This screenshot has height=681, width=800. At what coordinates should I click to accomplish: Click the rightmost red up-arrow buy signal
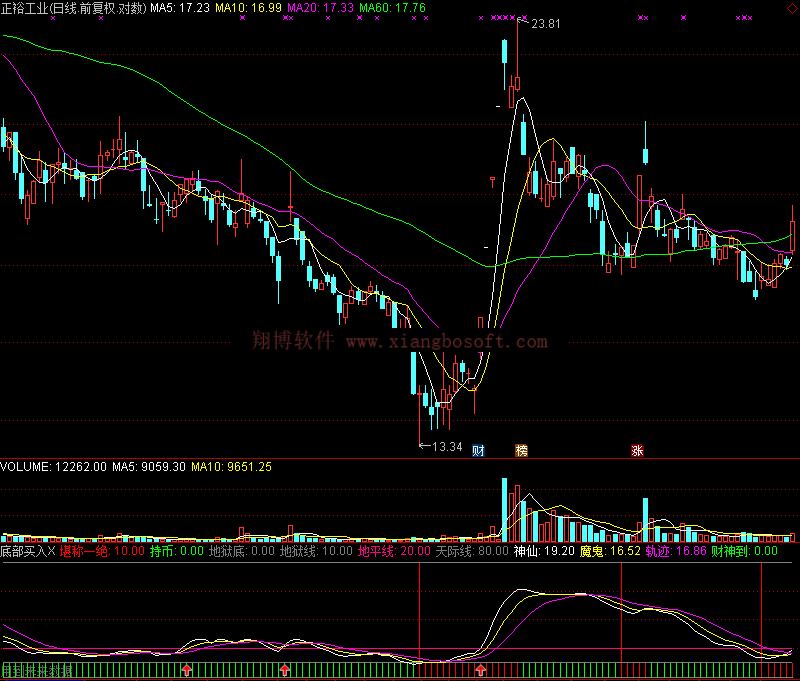(481, 670)
